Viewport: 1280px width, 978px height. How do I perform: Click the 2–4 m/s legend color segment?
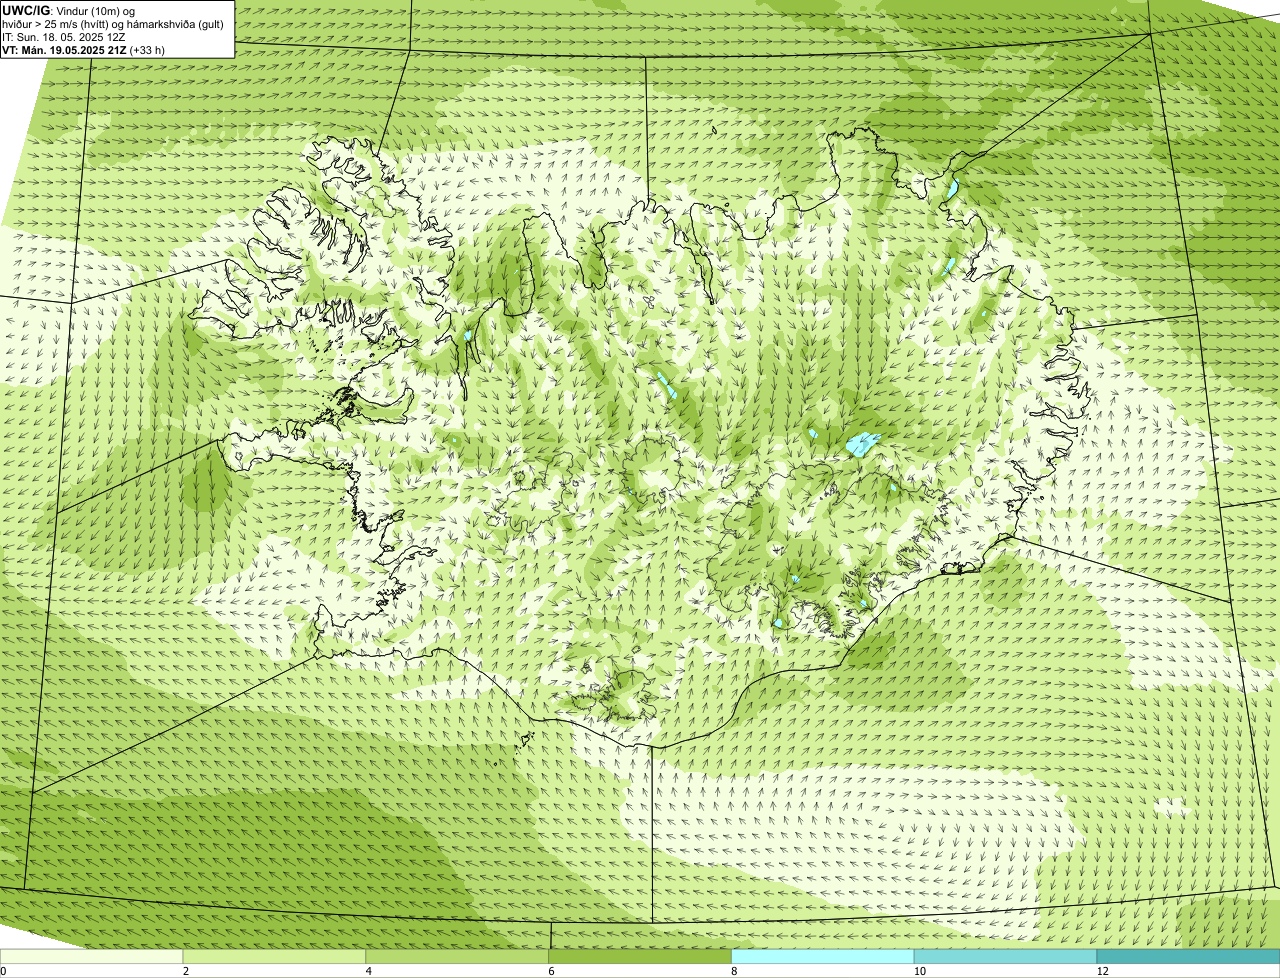pos(274,956)
